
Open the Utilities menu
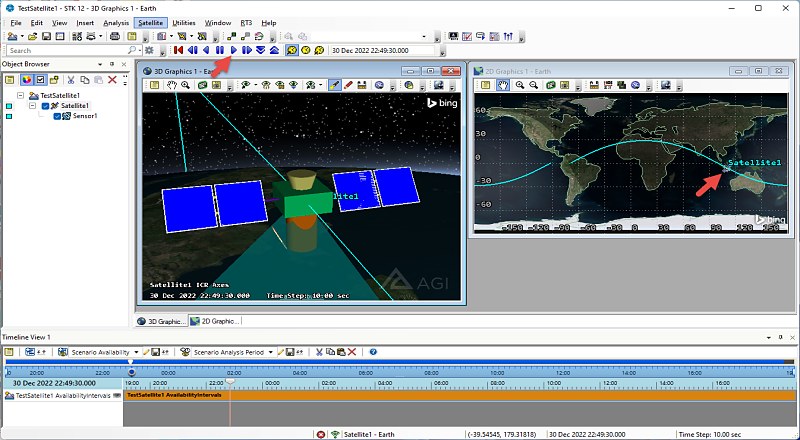[184, 23]
